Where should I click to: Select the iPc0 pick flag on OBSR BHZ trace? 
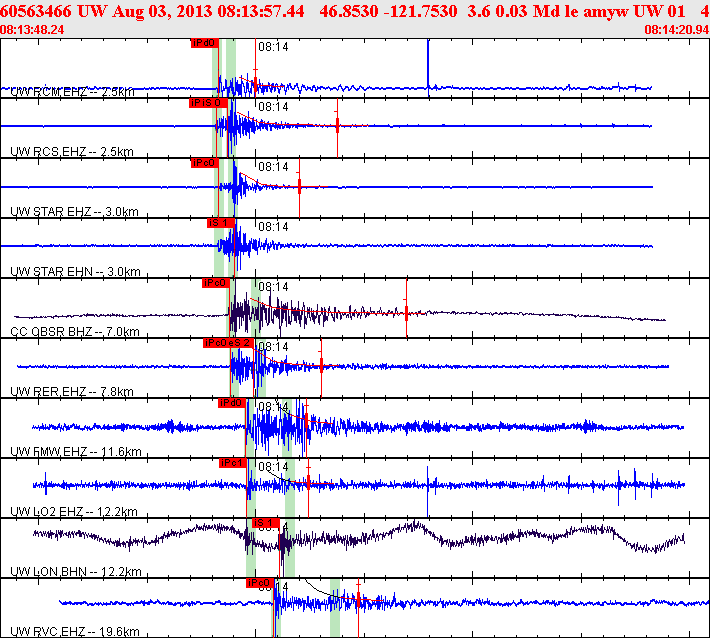pyautogui.click(x=216, y=283)
